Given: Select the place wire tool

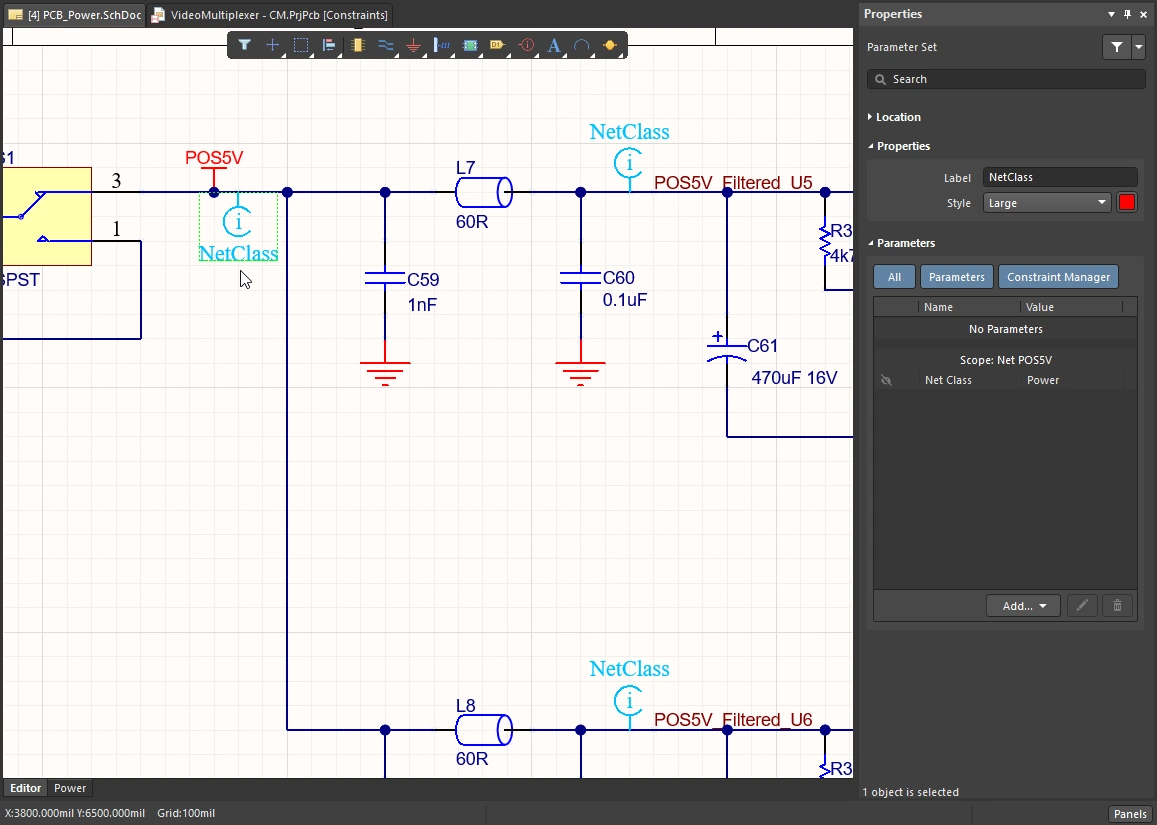Looking at the screenshot, I should (x=386, y=45).
